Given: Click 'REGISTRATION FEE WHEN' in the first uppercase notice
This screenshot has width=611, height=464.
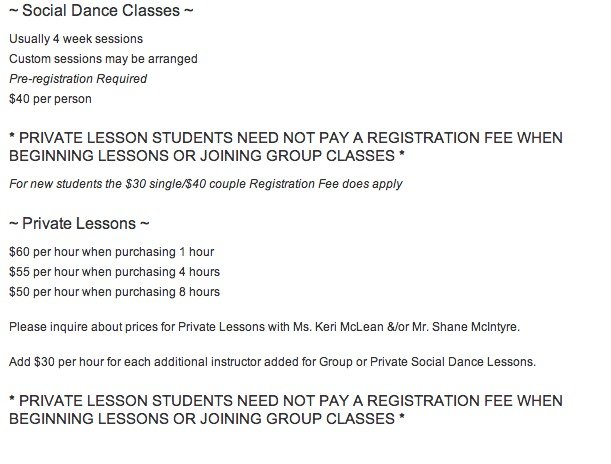Looking at the screenshot, I should (x=465, y=138).
